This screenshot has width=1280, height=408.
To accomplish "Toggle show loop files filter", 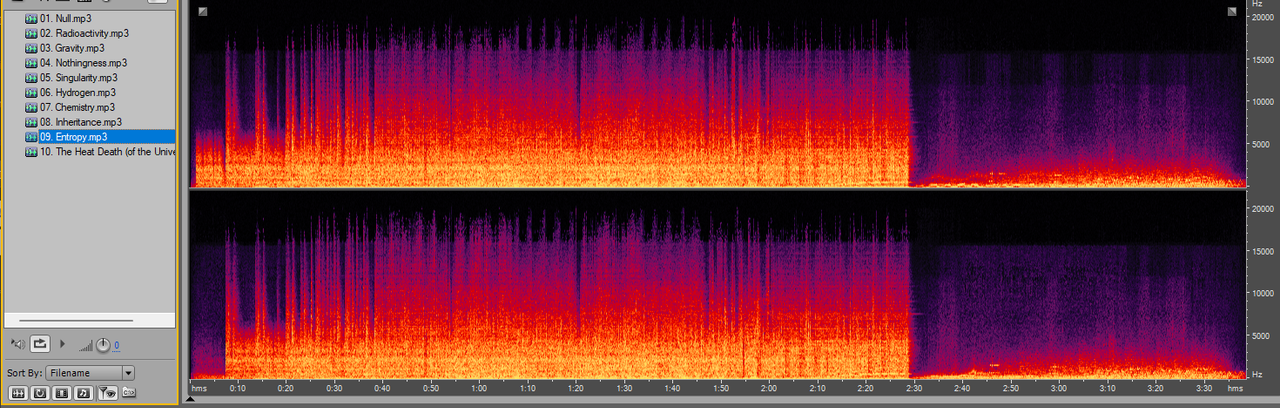I will (40, 392).
